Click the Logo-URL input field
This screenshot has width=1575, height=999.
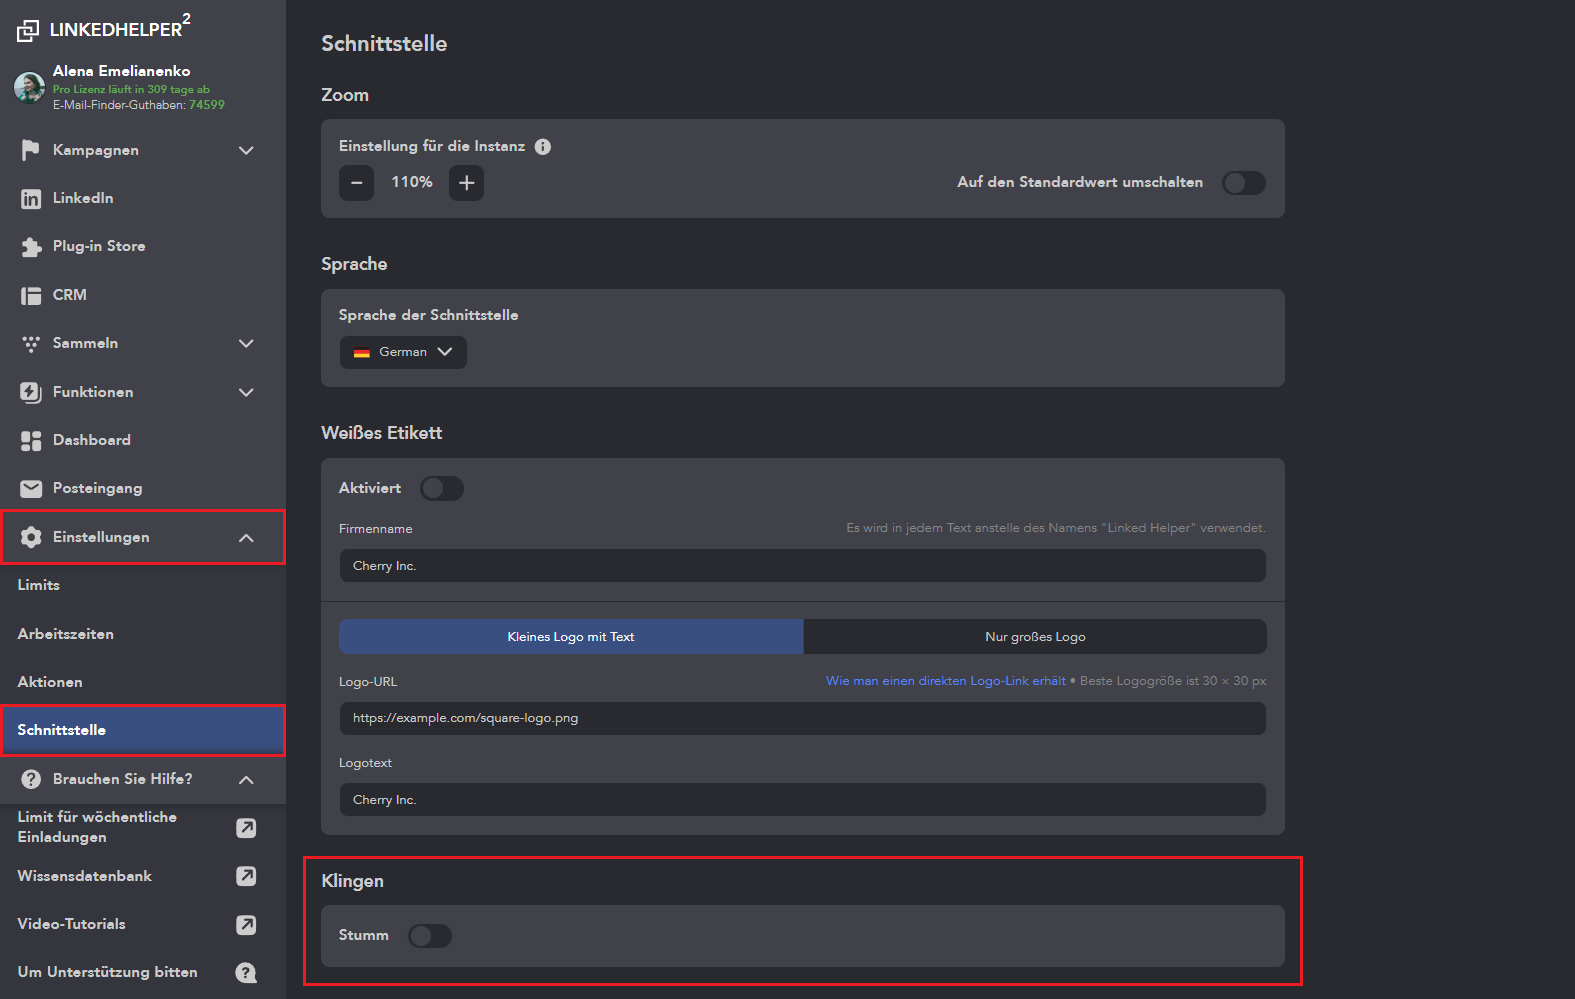coord(802,718)
